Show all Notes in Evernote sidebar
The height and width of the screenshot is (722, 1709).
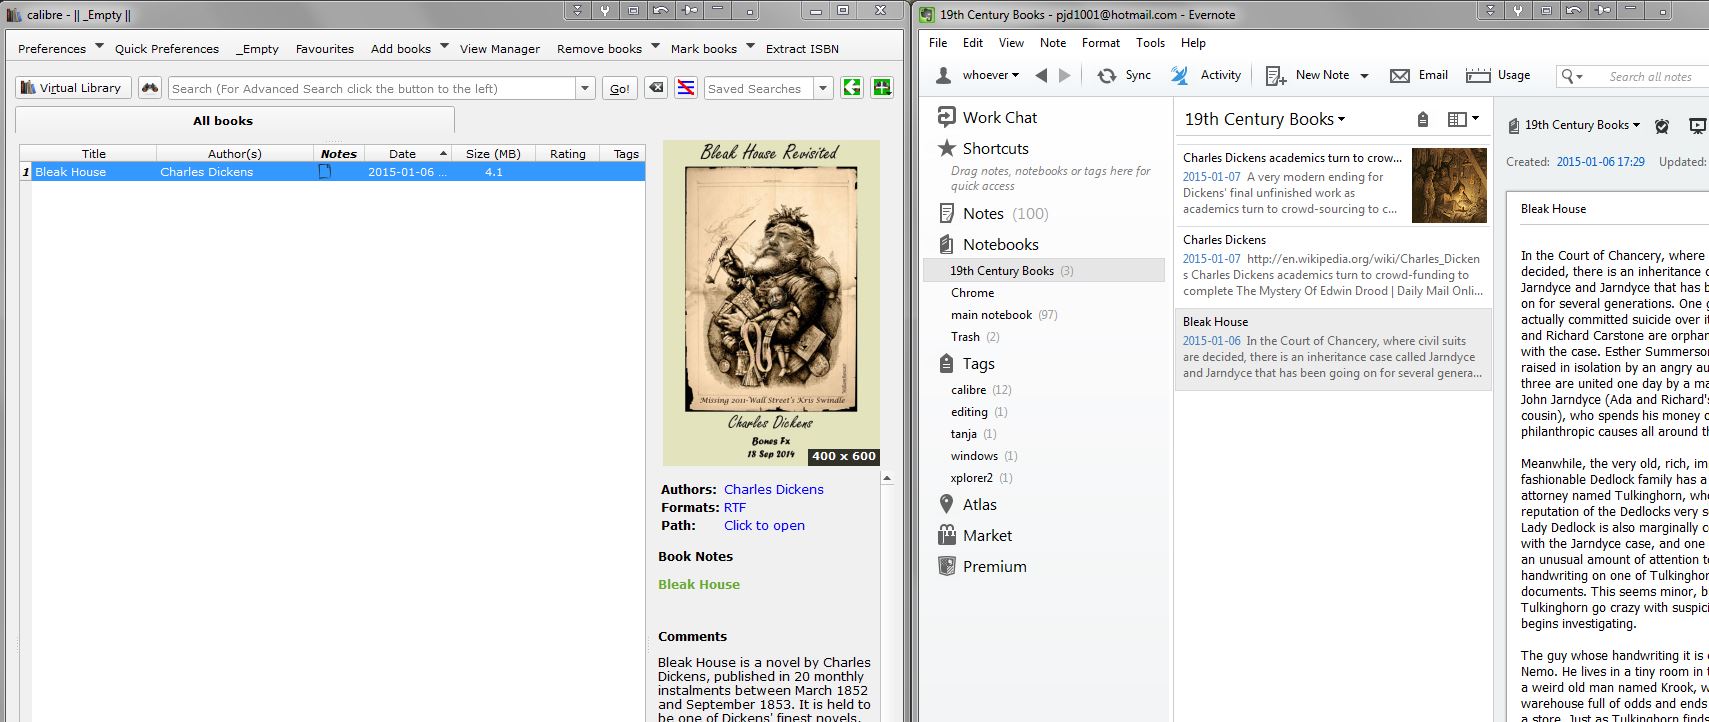pos(993,214)
